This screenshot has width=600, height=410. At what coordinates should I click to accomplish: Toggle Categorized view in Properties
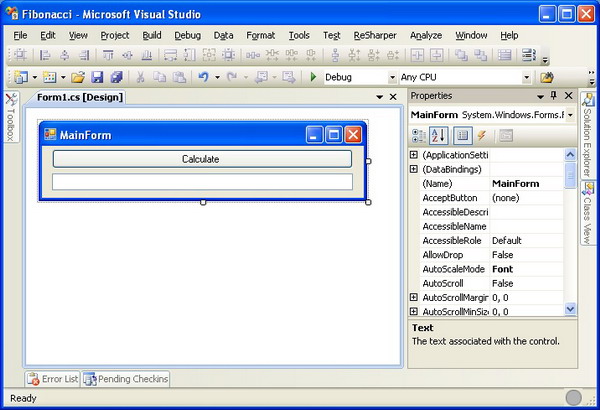pos(419,136)
